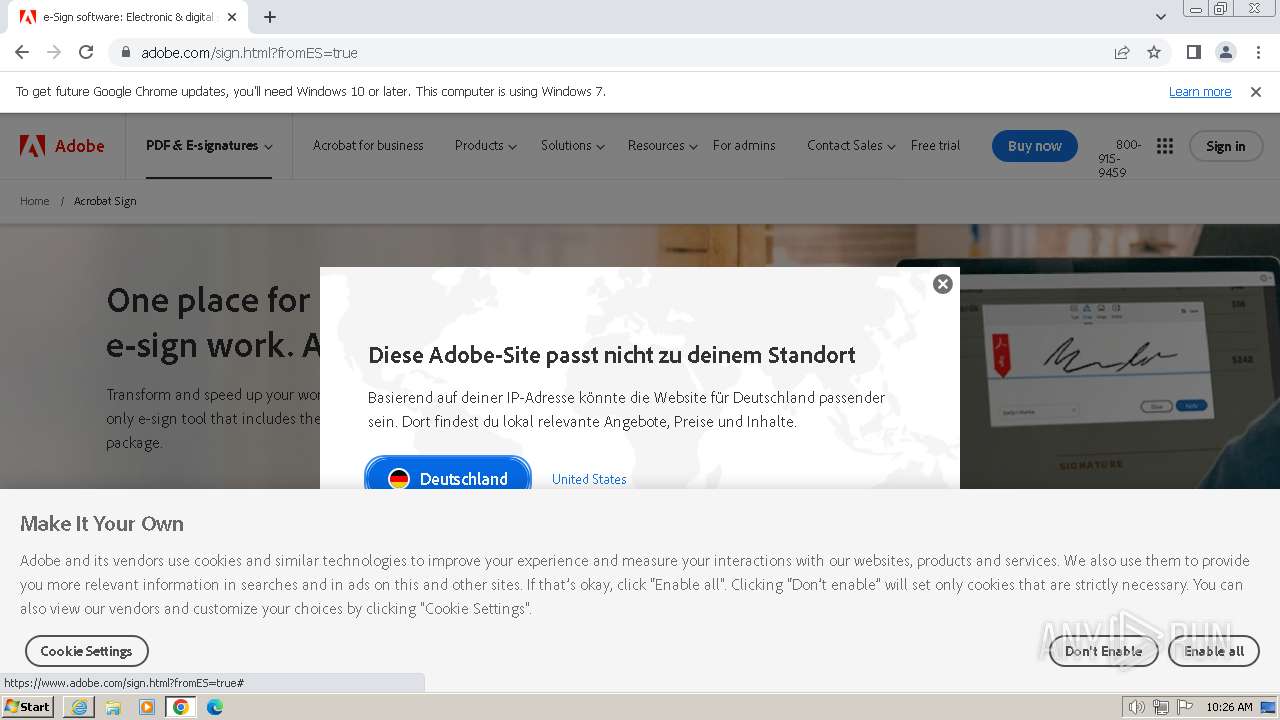Open Acrobat for business menu item
The width and height of the screenshot is (1280, 720).
[x=368, y=146]
